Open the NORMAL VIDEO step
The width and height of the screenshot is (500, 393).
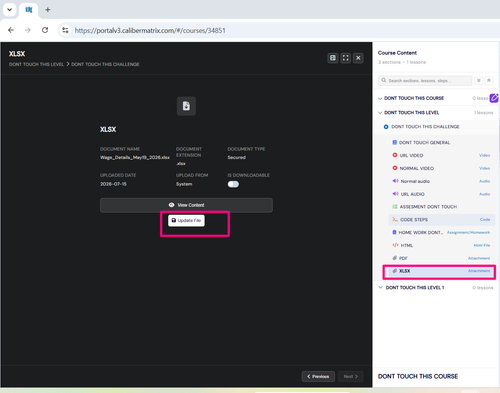click(x=442, y=168)
